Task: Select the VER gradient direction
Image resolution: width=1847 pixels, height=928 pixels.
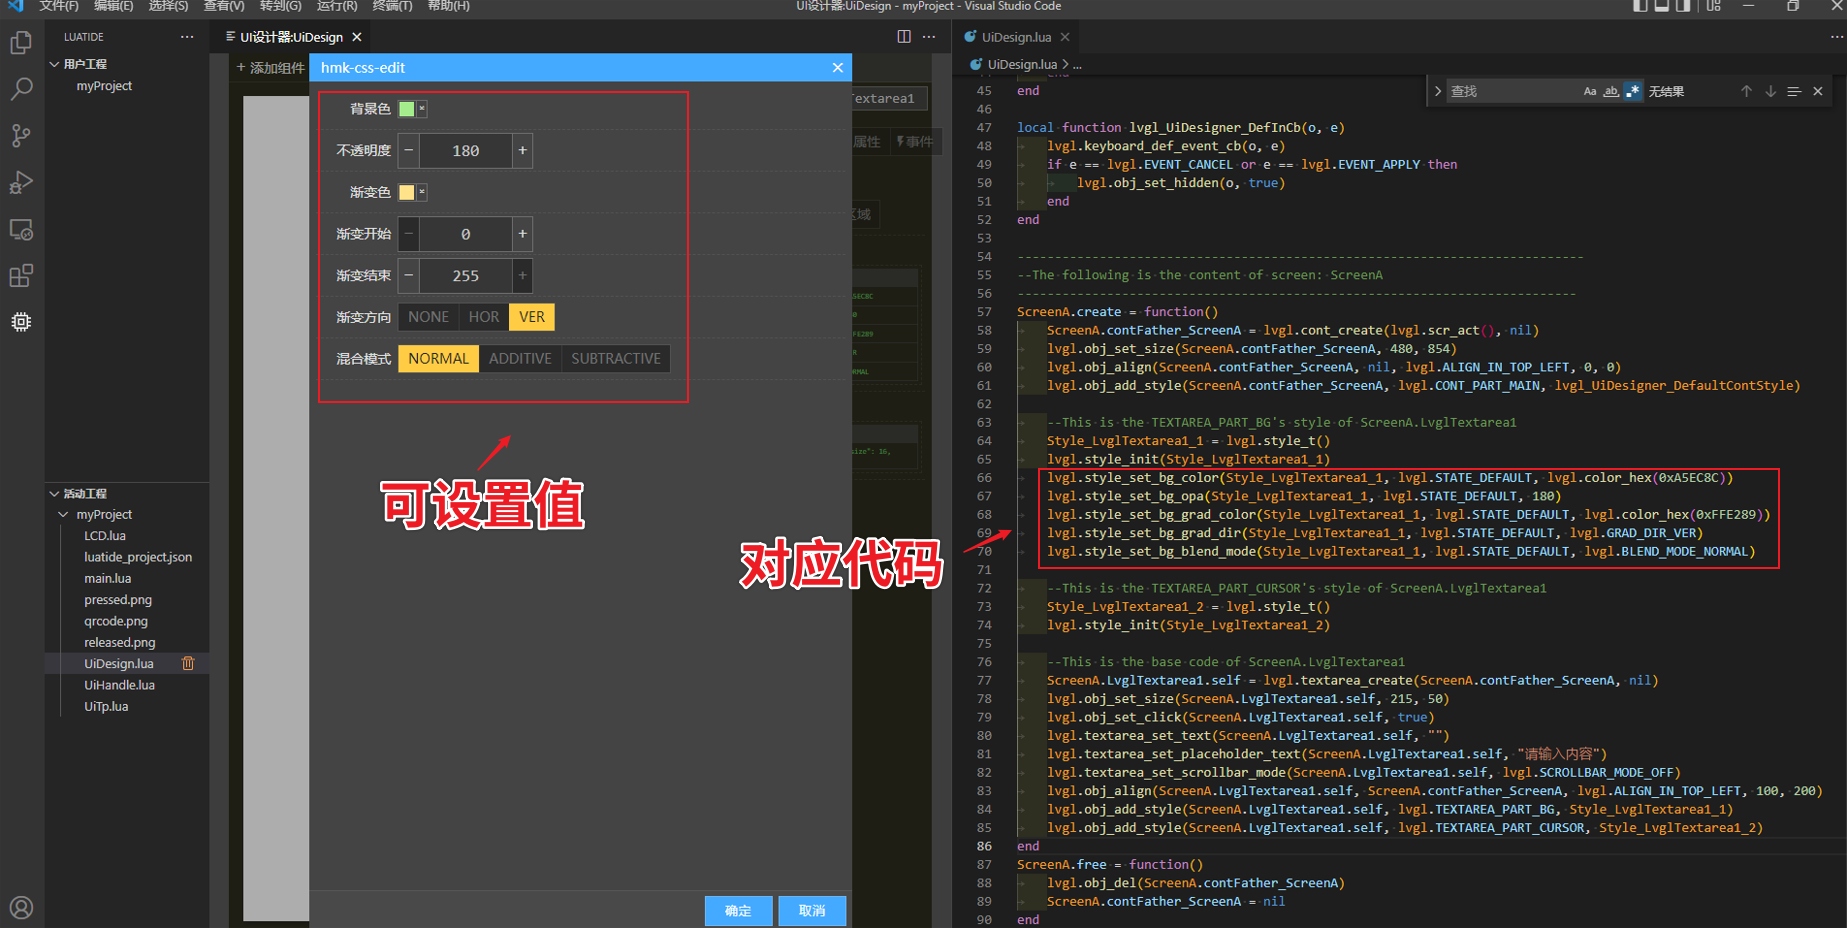Action: tap(532, 317)
